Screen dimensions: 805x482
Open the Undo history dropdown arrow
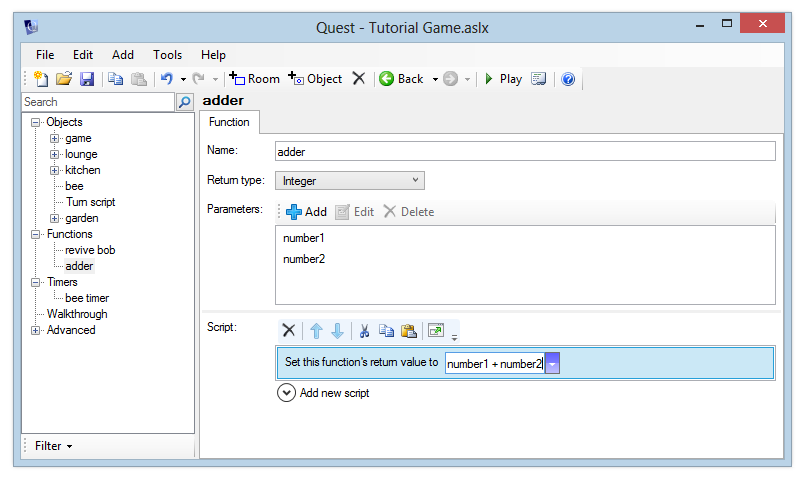183,80
